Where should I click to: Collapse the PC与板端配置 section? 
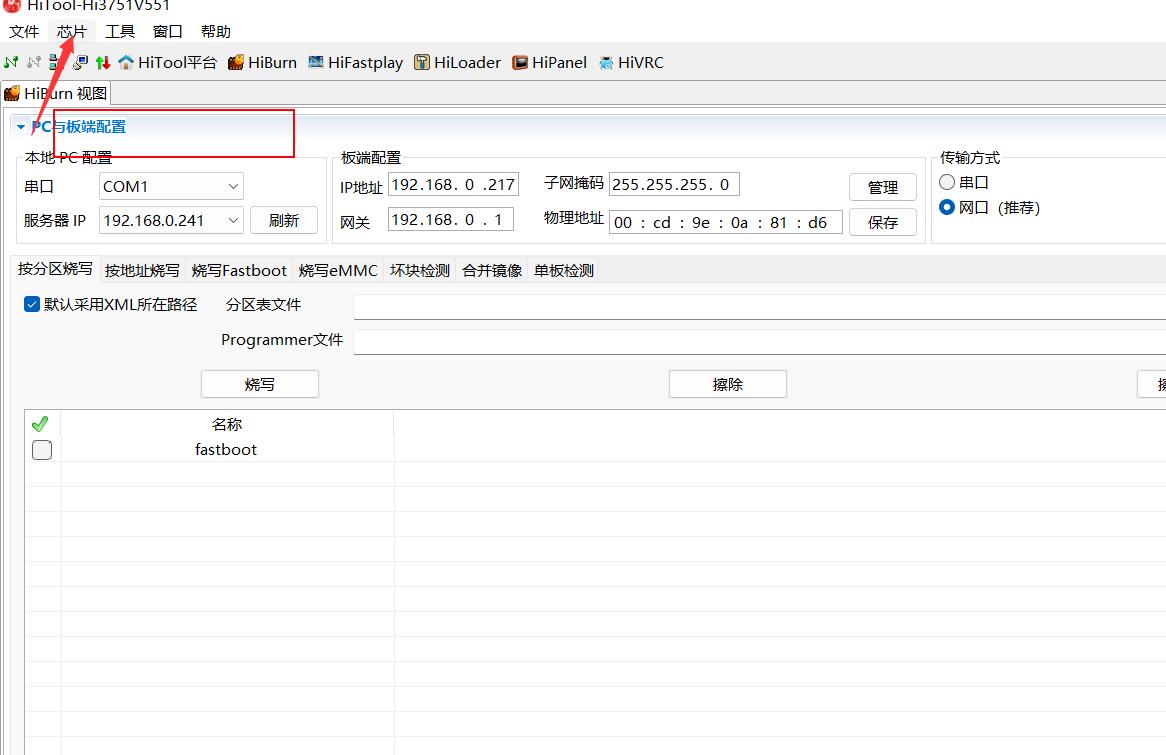pos(21,127)
